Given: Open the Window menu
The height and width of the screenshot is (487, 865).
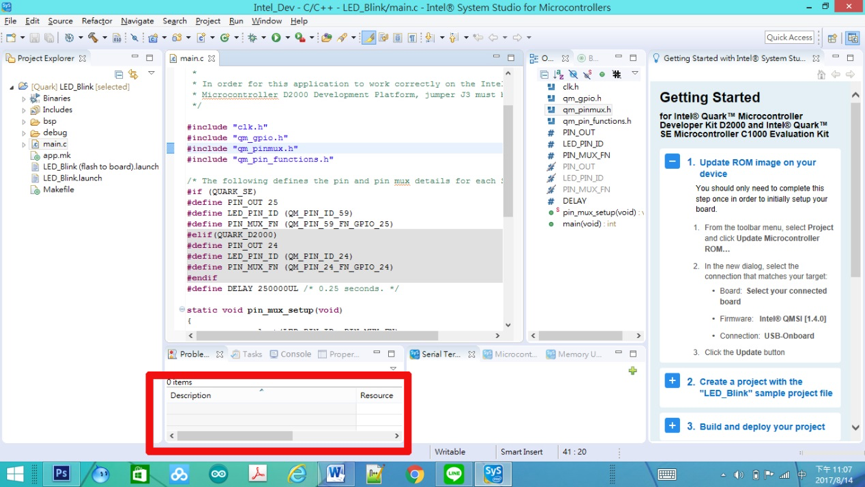Looking at the screenshot, I should [x=266, y=21].
